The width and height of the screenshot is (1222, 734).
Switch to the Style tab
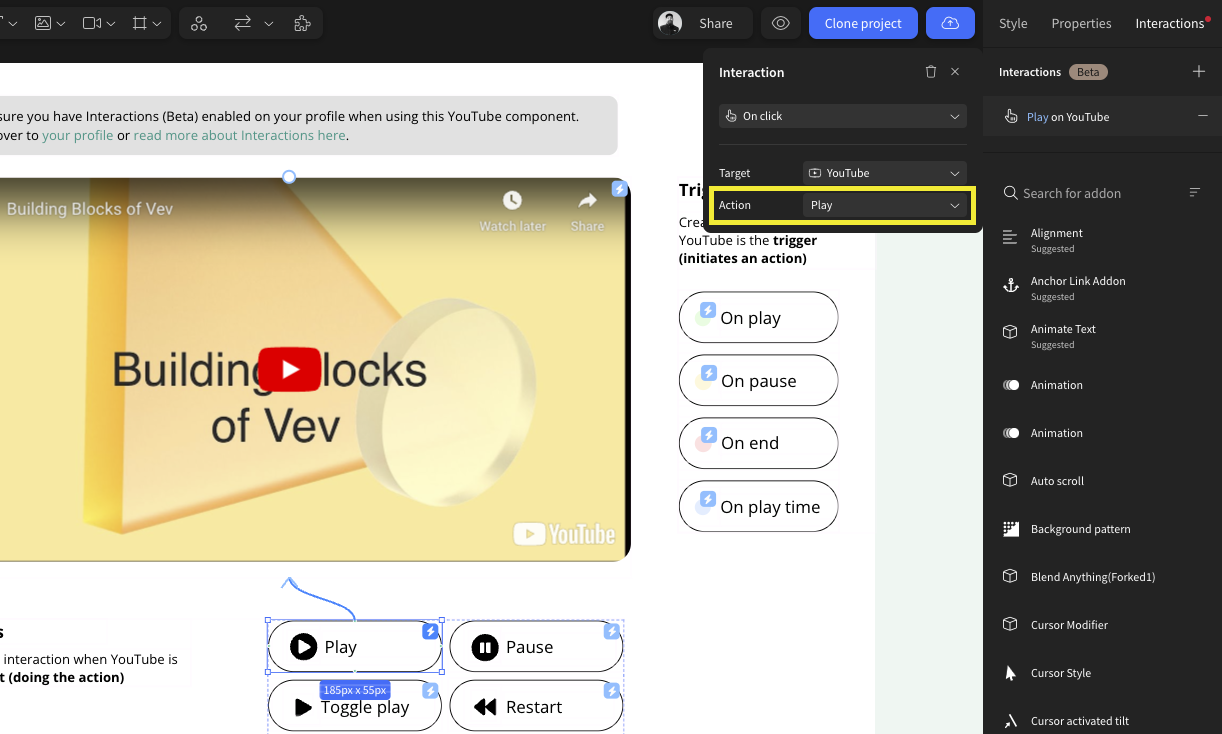tap(1013, 23)
